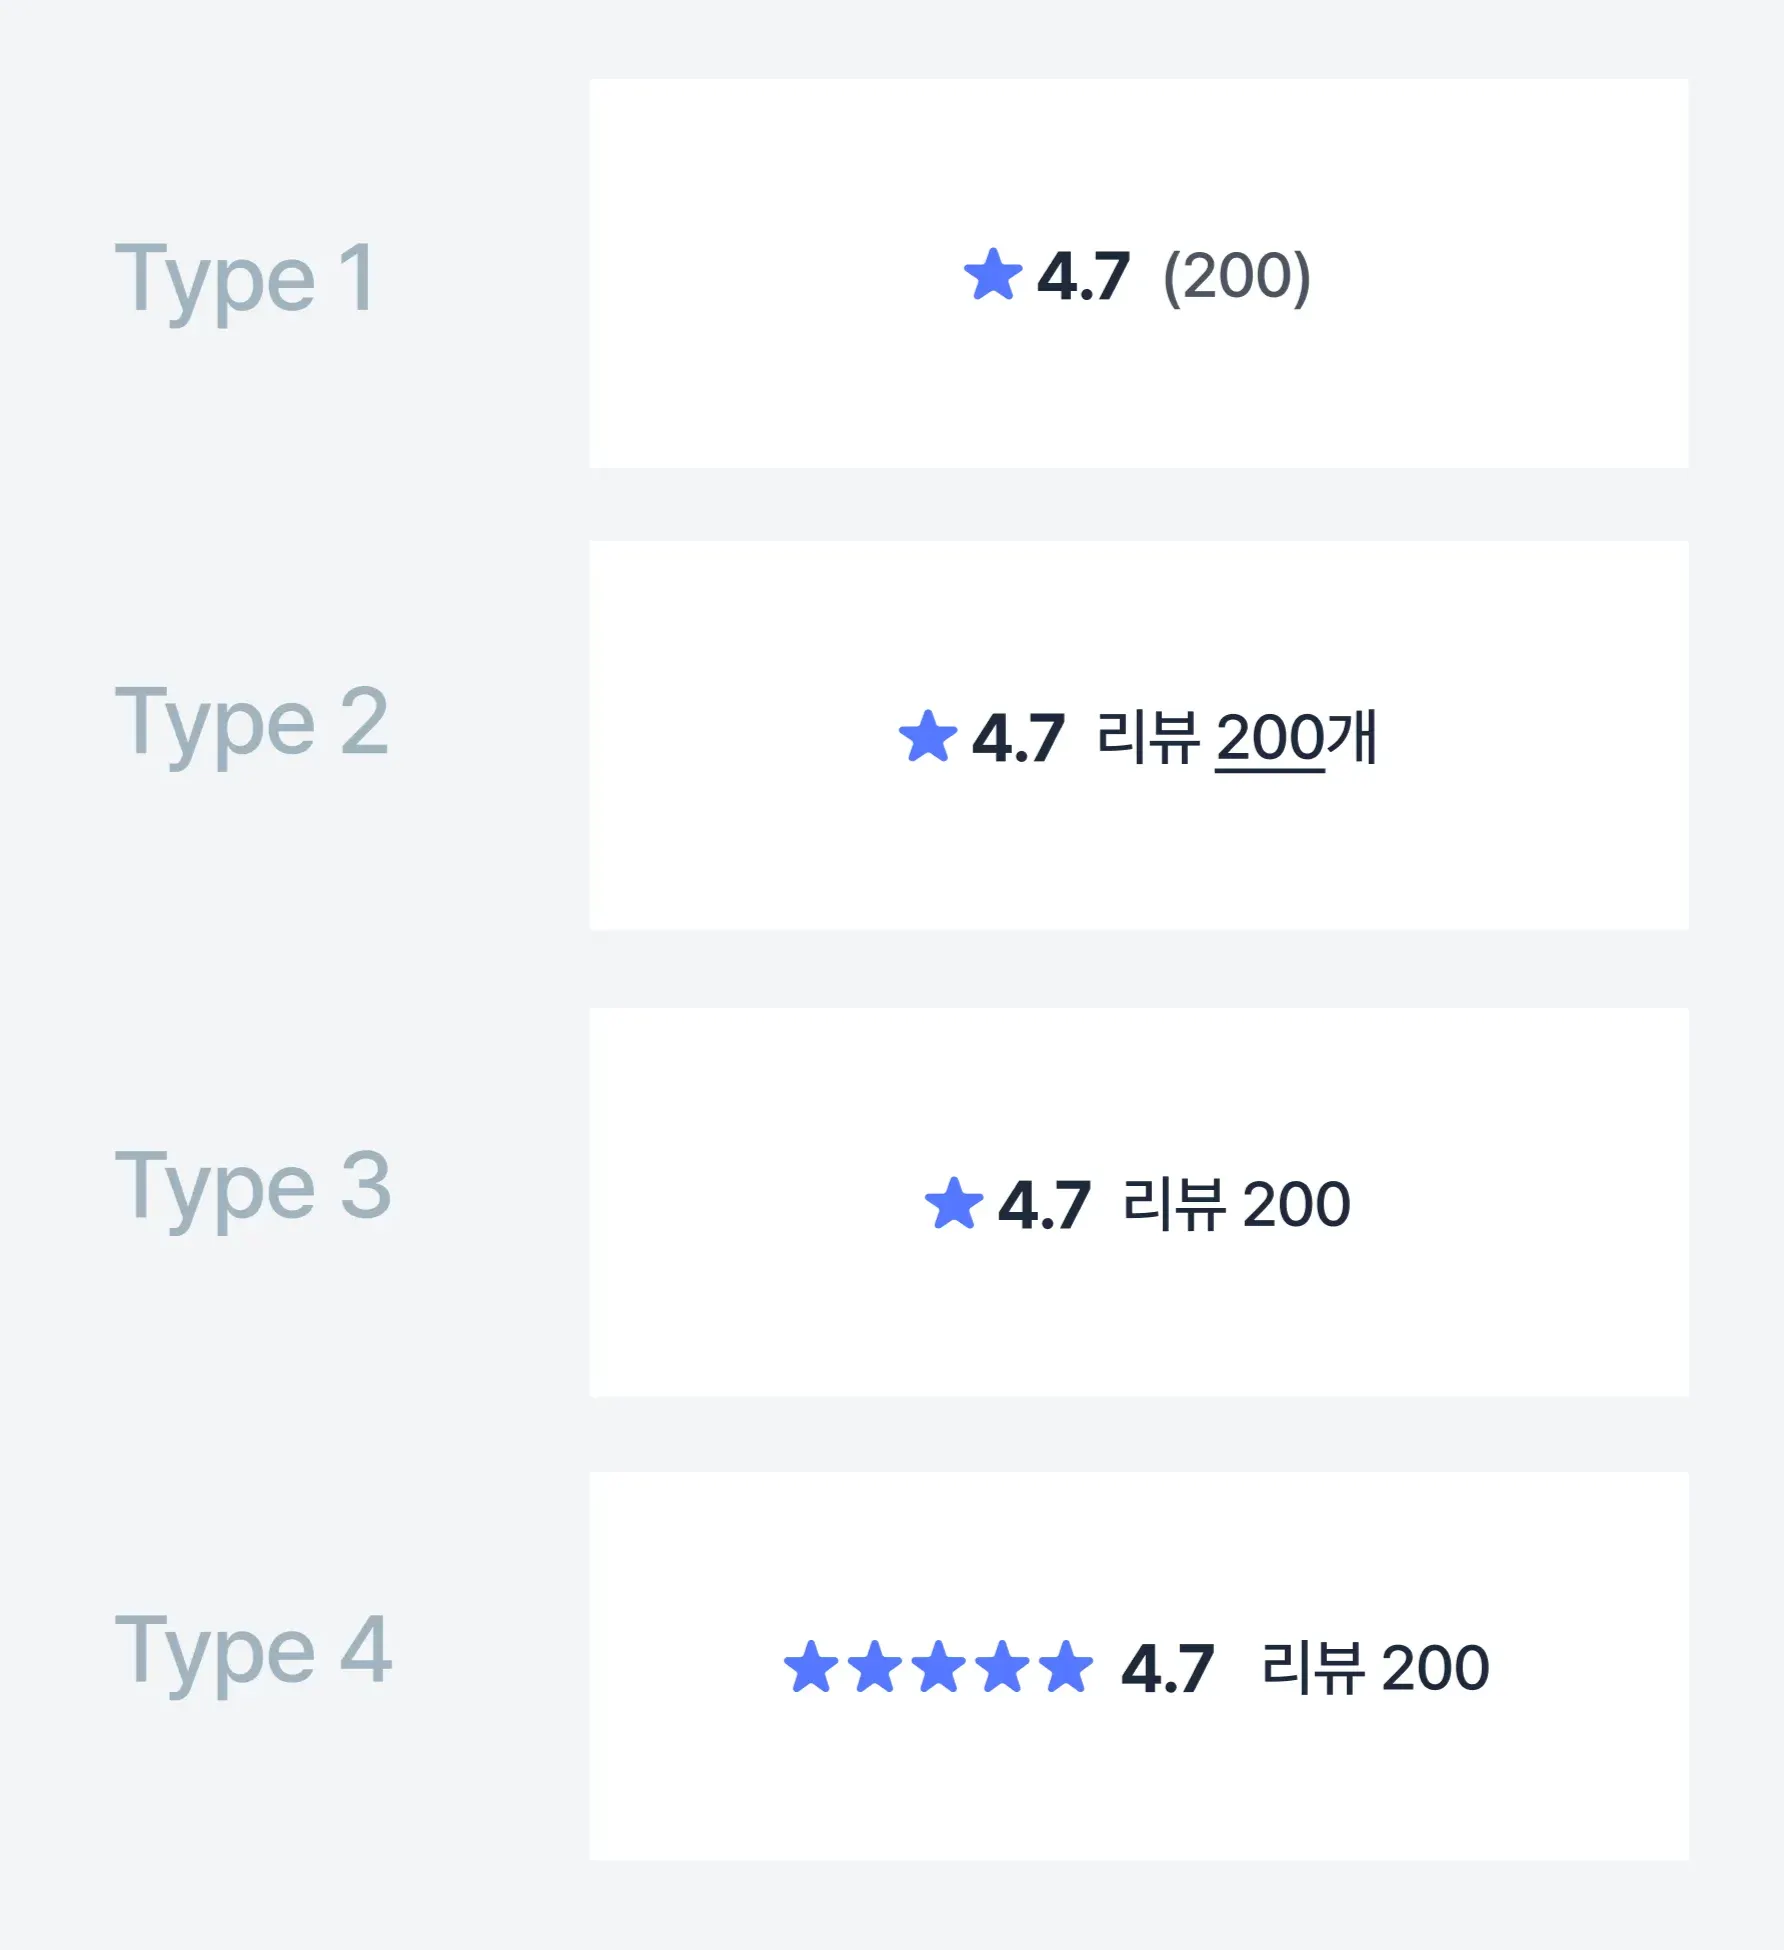Click the 리뷰 200 text in Type 3

(x=1236, y=1204)
